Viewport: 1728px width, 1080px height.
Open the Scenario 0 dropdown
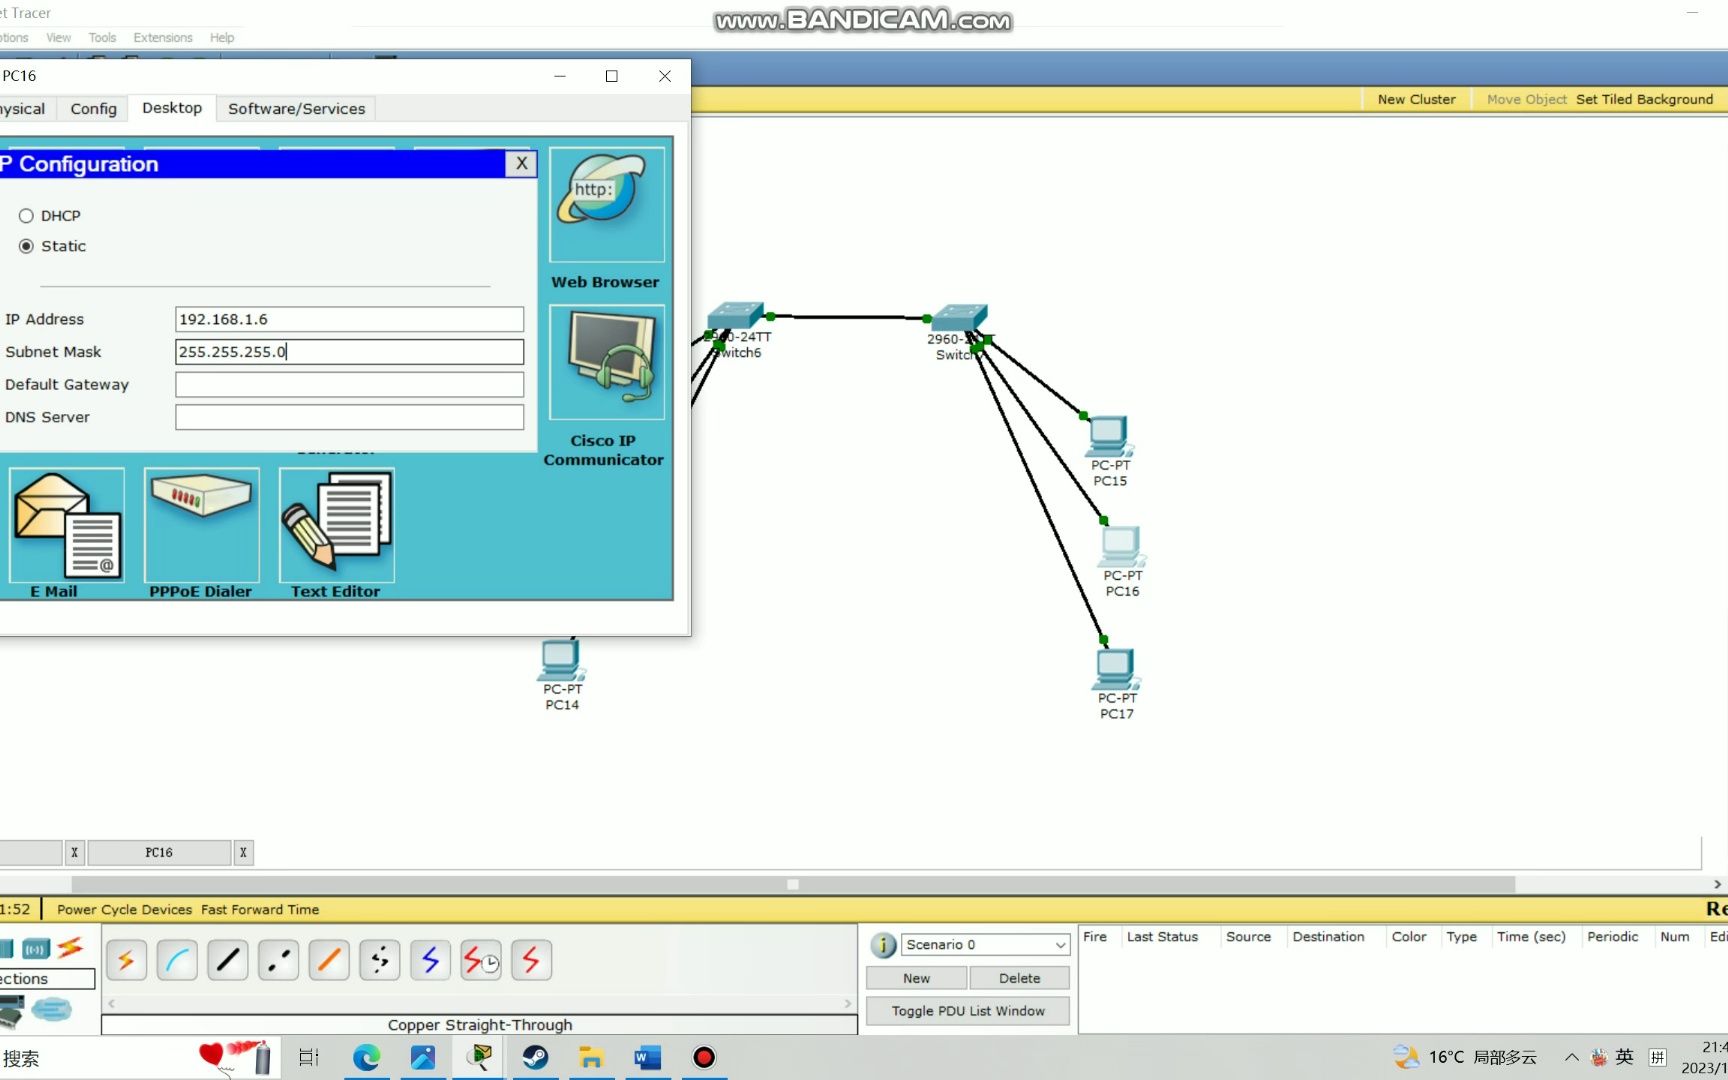pos(985,945)
